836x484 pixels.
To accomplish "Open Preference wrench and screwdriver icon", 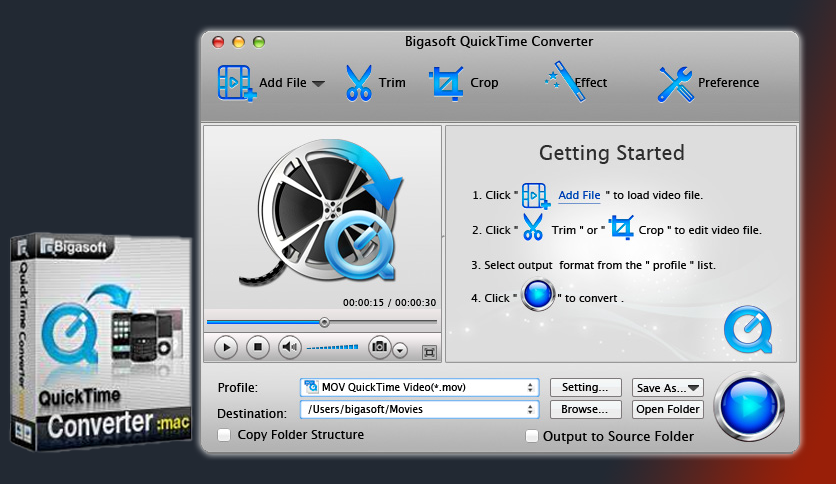I will point(676,84).
